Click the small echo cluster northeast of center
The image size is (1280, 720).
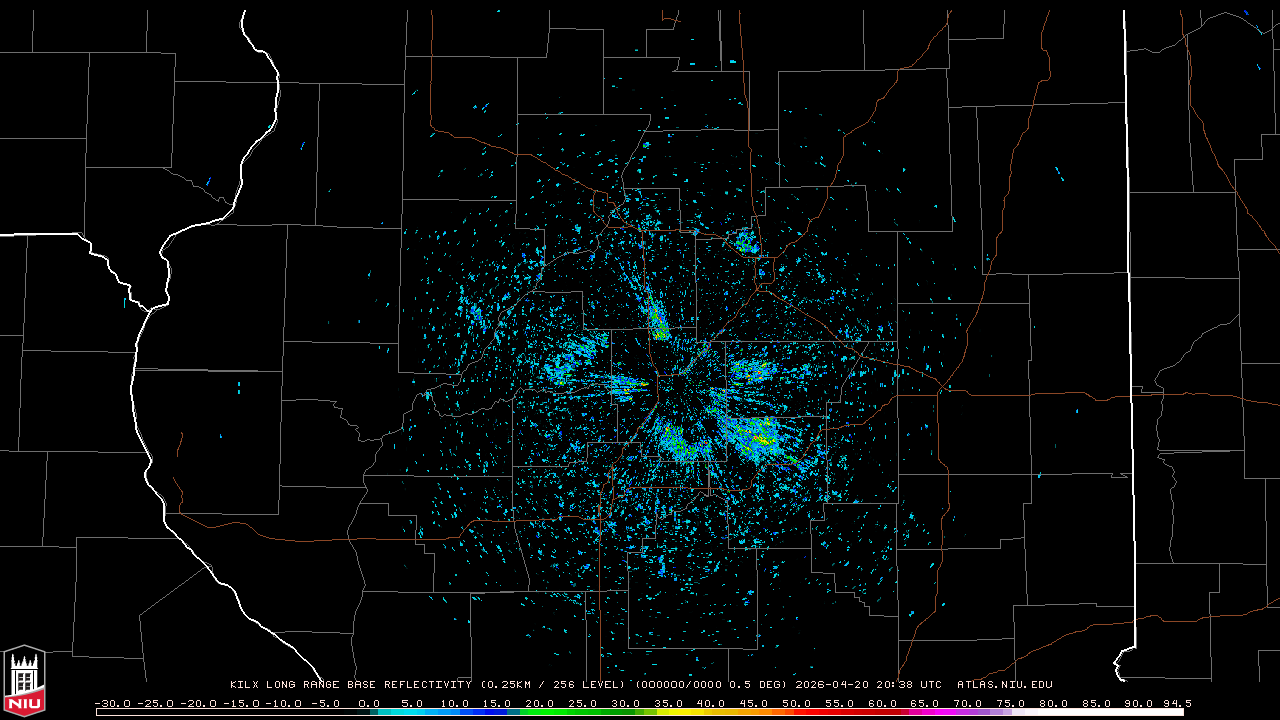click(x=746, y=241)
